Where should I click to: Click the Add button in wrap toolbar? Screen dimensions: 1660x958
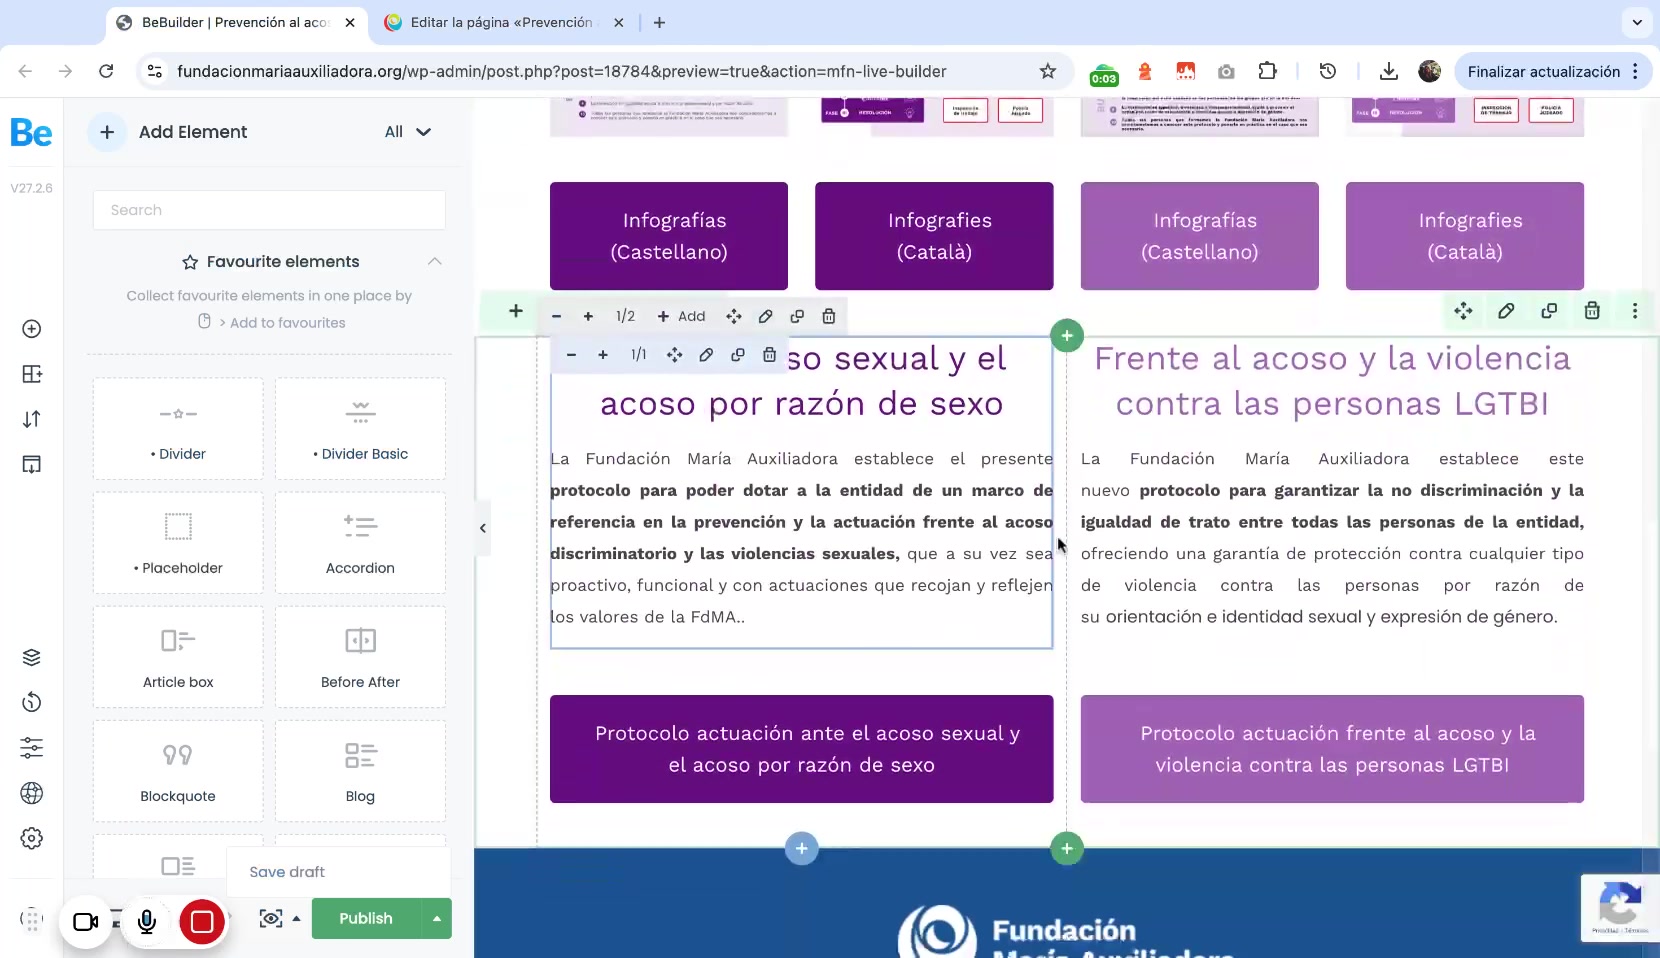pyautogui.click(x=681, y=316)
